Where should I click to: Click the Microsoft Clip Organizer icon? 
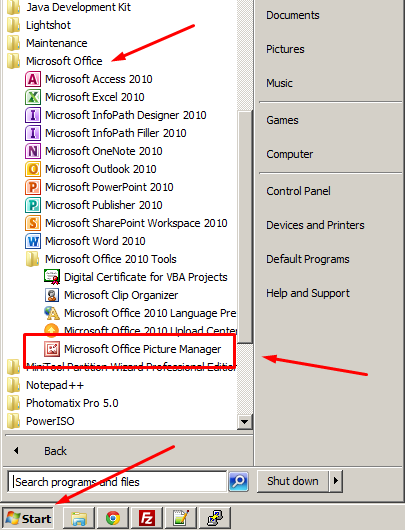tap(52, 295)
